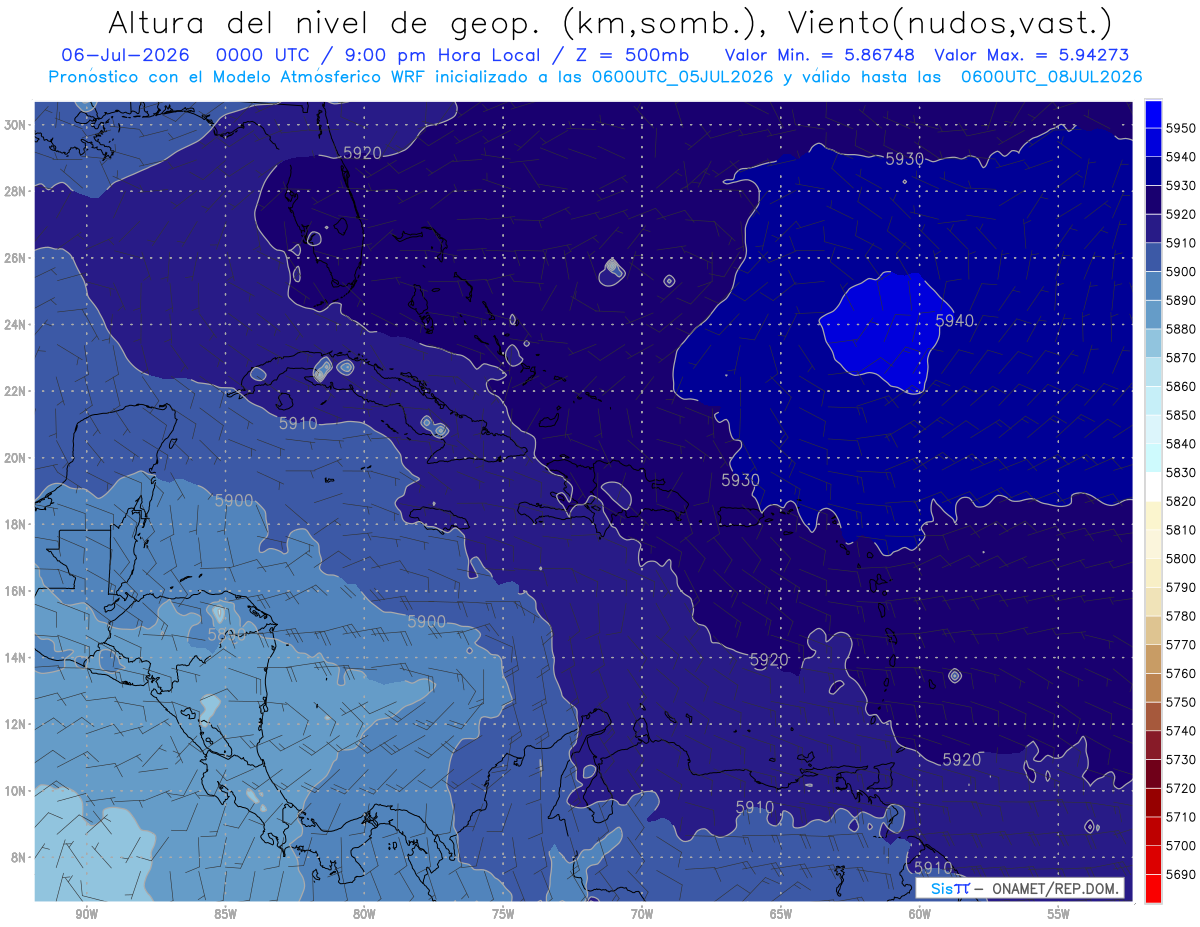Click the '65W' longitude axis label
Viewport: 1200px width, 927px height.
click(x=781, y=915)
